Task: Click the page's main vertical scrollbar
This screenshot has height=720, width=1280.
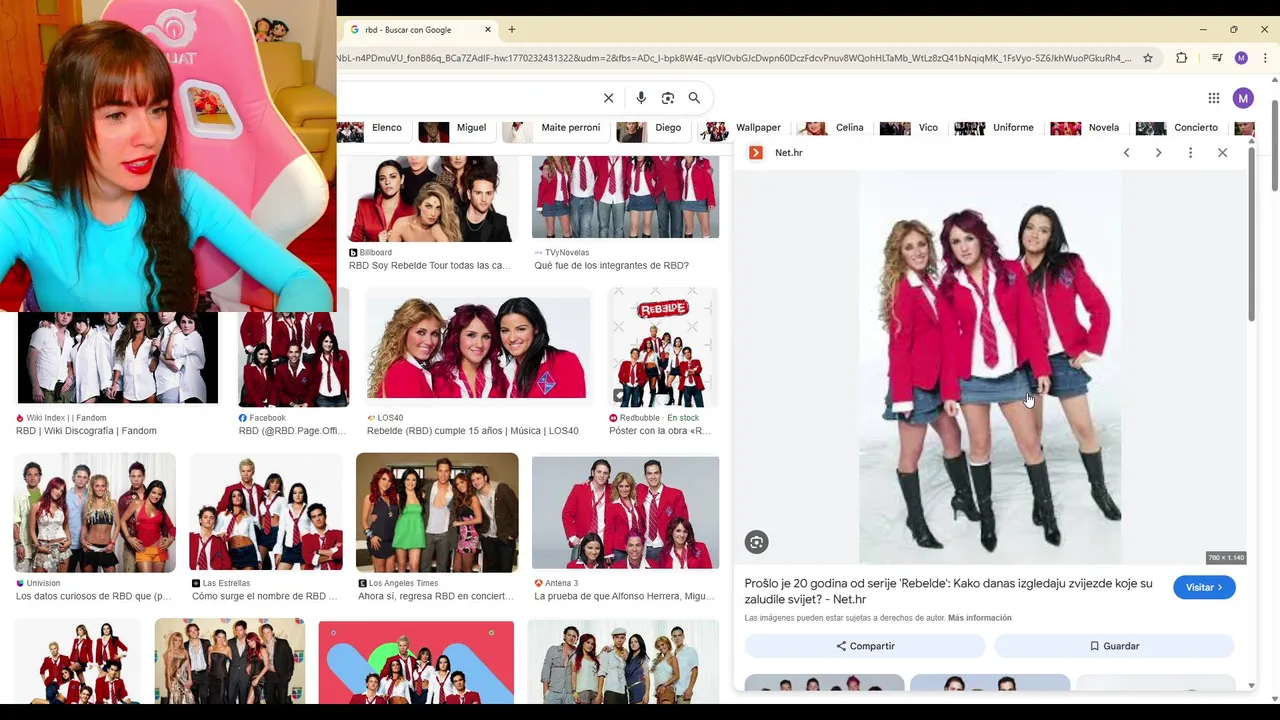Action: pos(1274,145)
